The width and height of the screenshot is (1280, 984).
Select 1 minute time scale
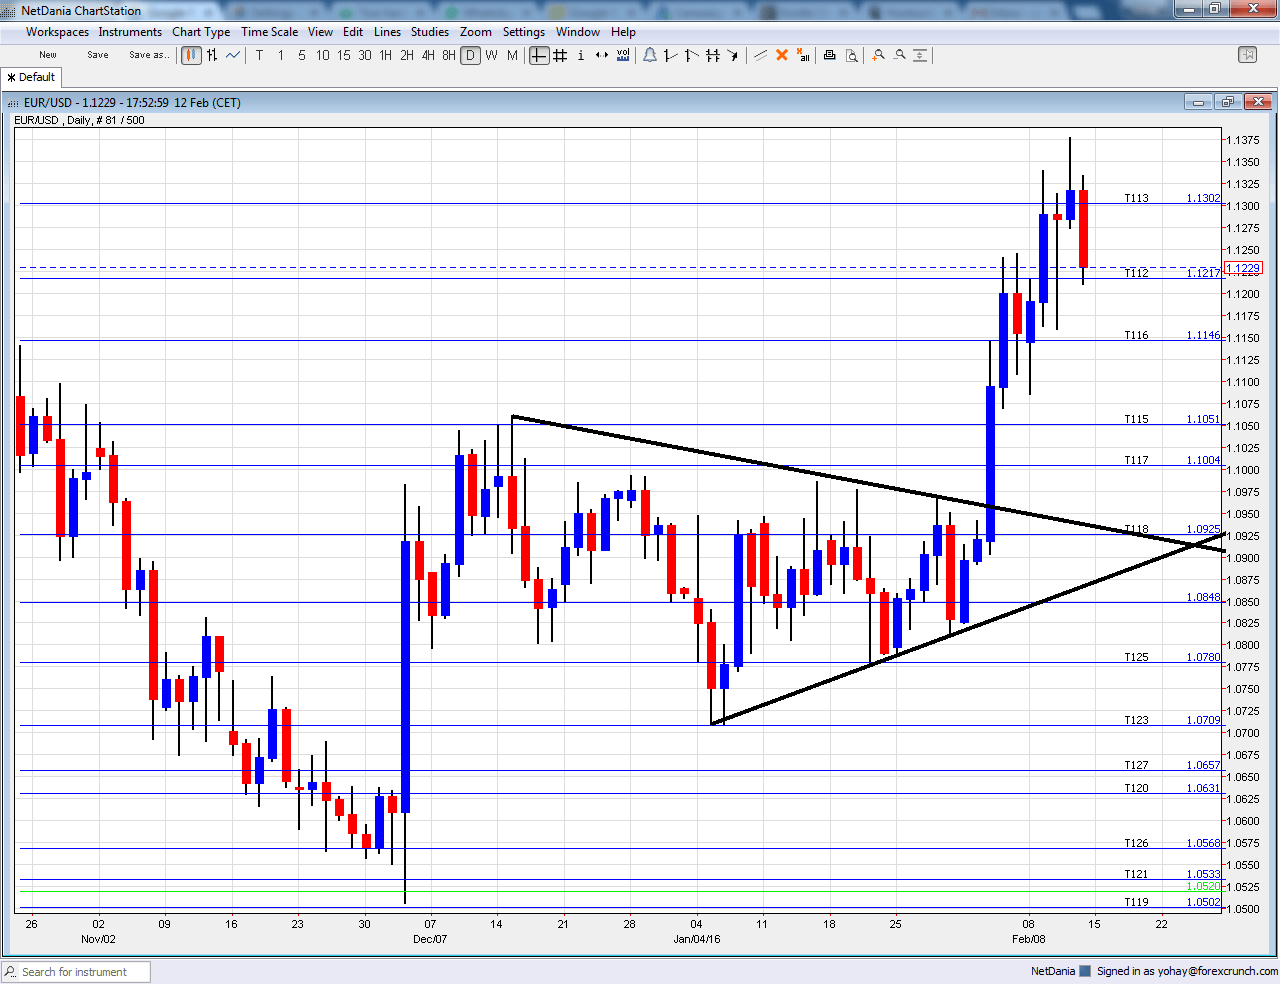click(281, 55)
